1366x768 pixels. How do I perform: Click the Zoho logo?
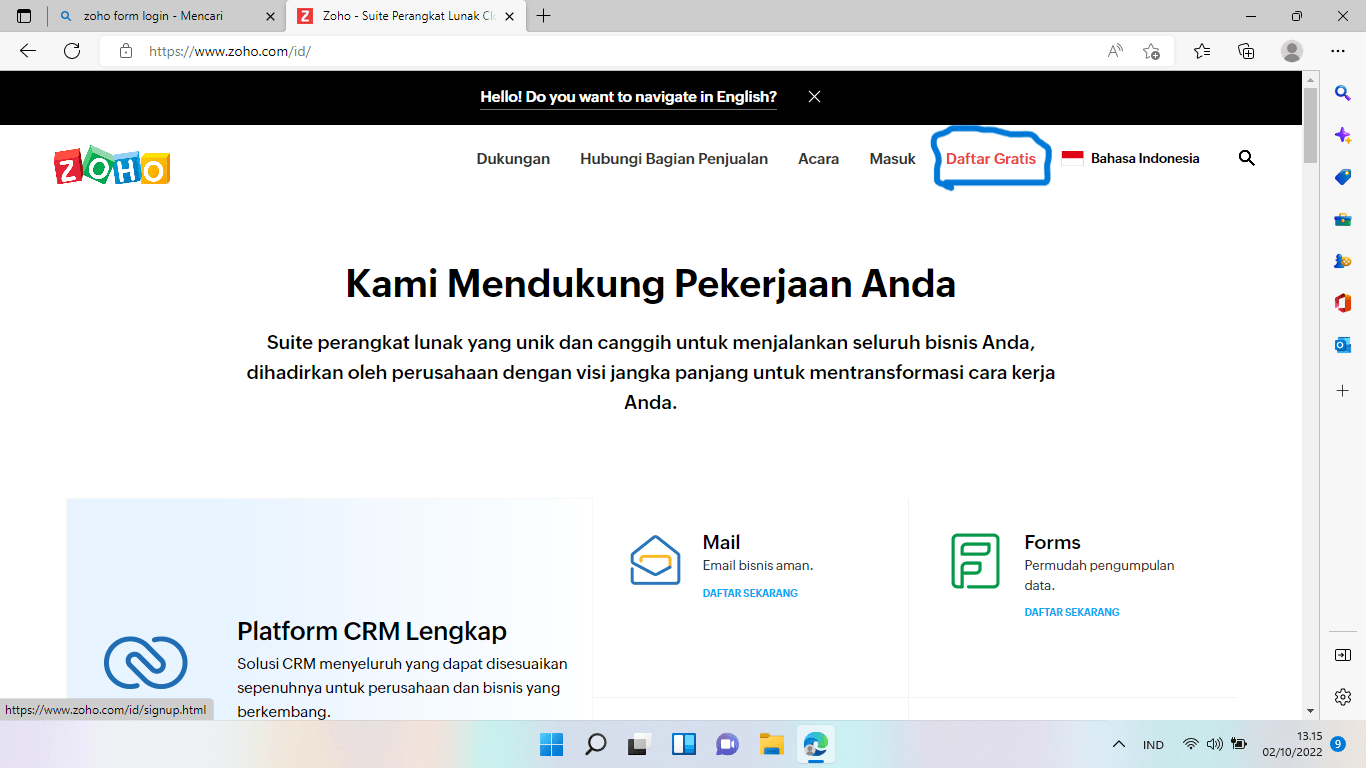pos(112,168)
